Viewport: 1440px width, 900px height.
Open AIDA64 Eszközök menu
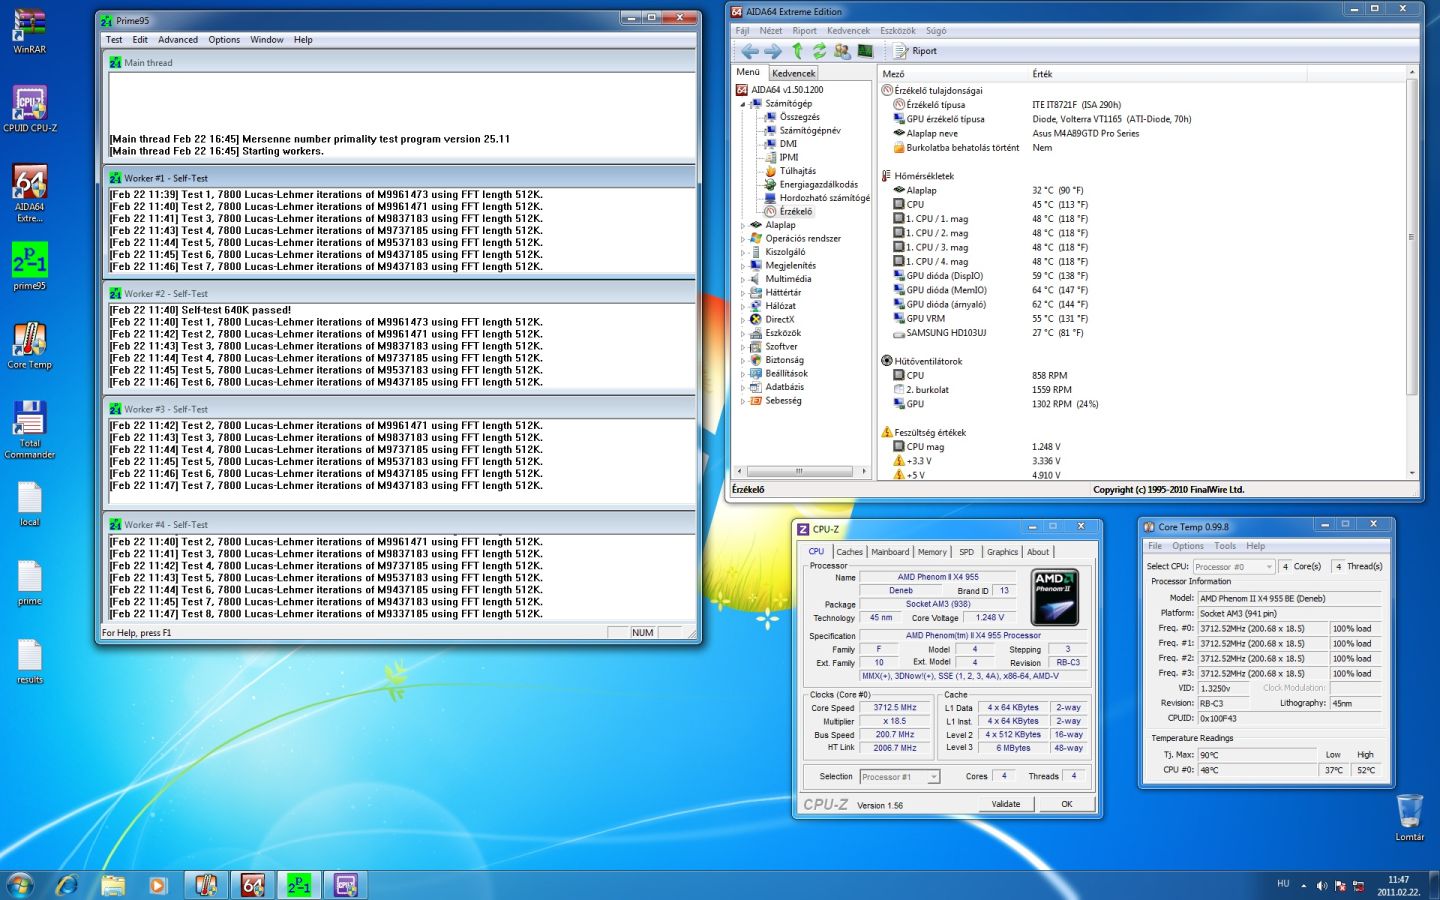pyautogui.click(x=897, y=31)
